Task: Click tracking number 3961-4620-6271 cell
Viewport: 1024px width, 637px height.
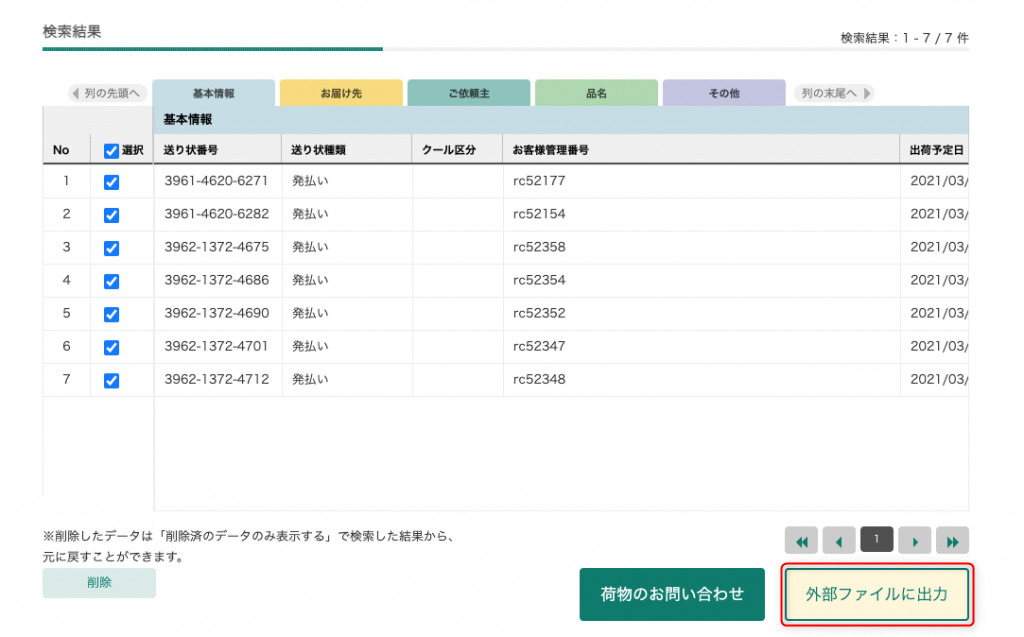Action: (x=217, y=182)
